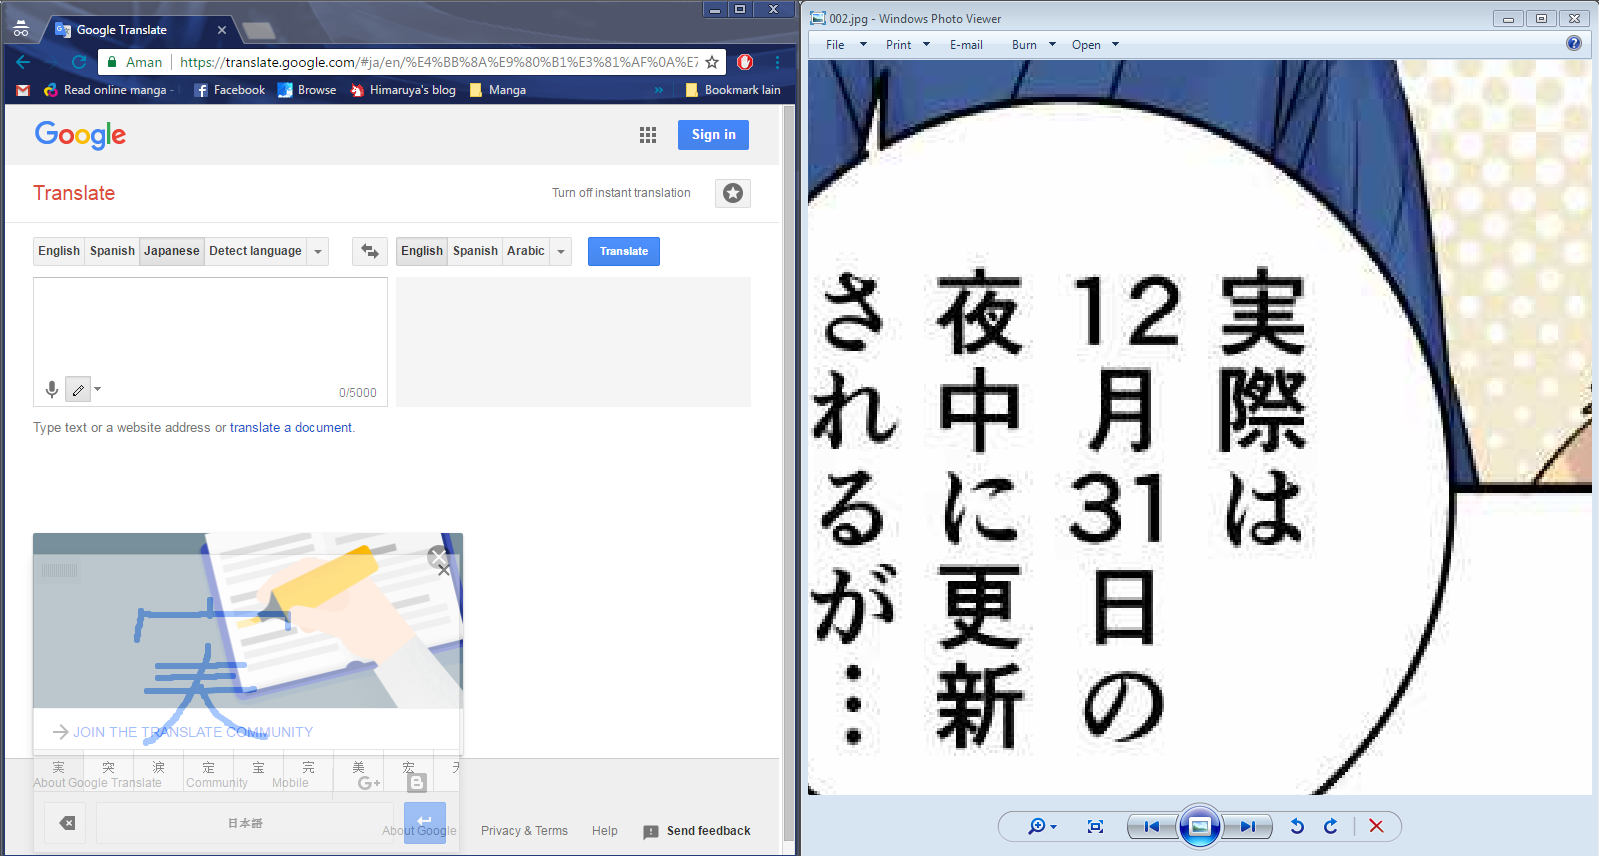Image resolution: width=1599 pixels, height=856 pixels.
Task: Click the Sign in button
Action: pyautogui.click(x=713, y=135)
